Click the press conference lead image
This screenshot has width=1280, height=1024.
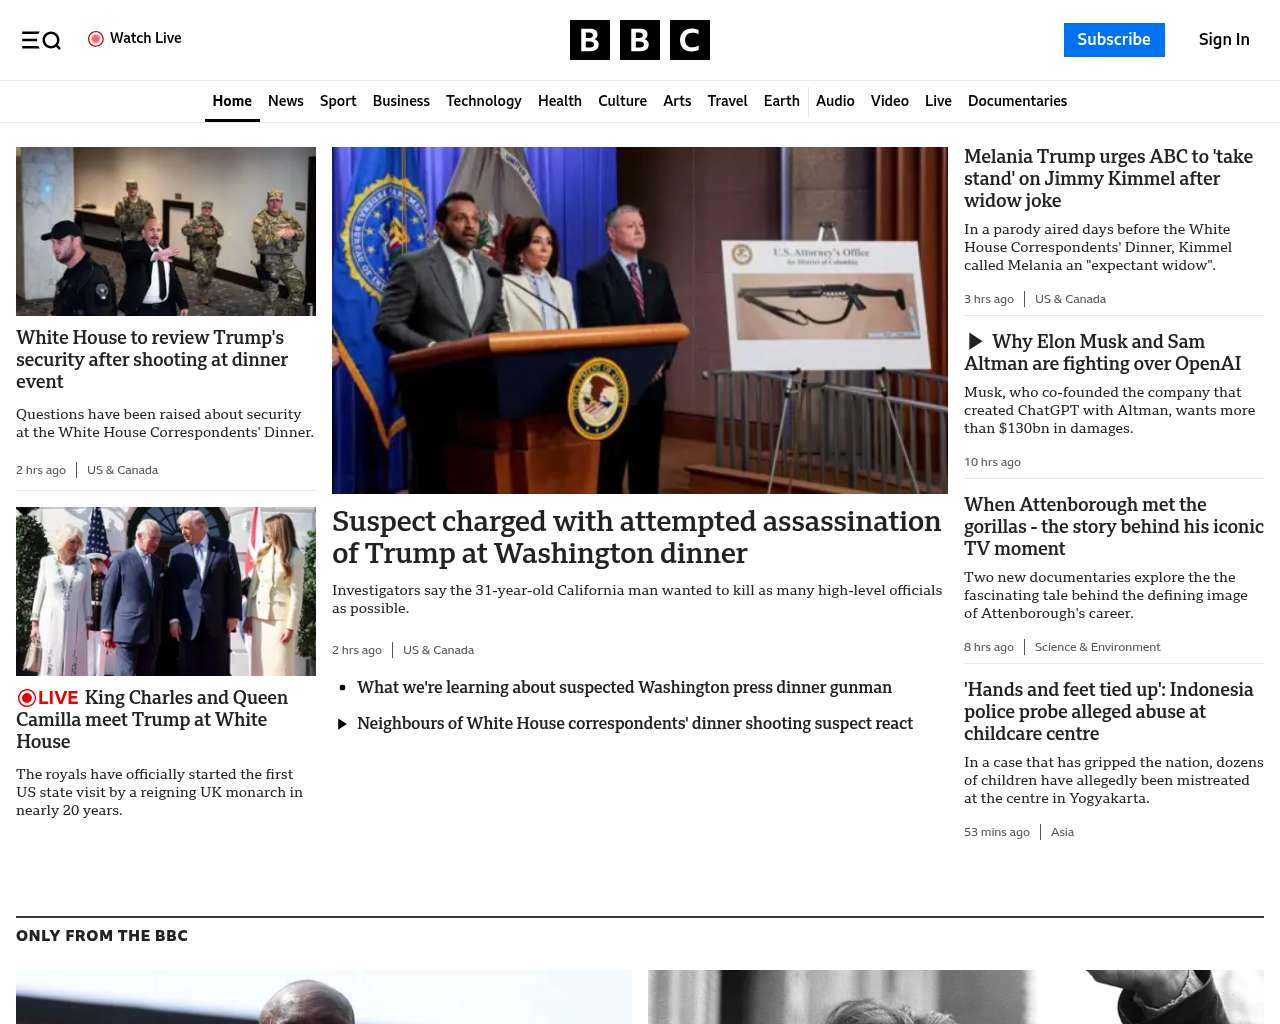pos(640,320)
